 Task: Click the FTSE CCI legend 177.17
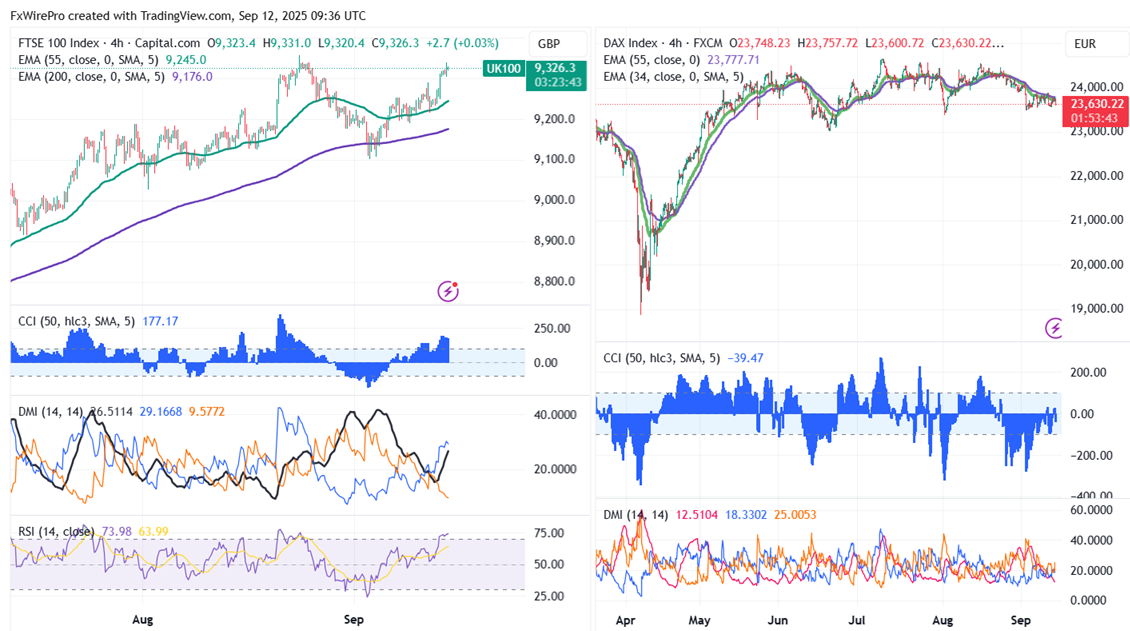(160, 321)
